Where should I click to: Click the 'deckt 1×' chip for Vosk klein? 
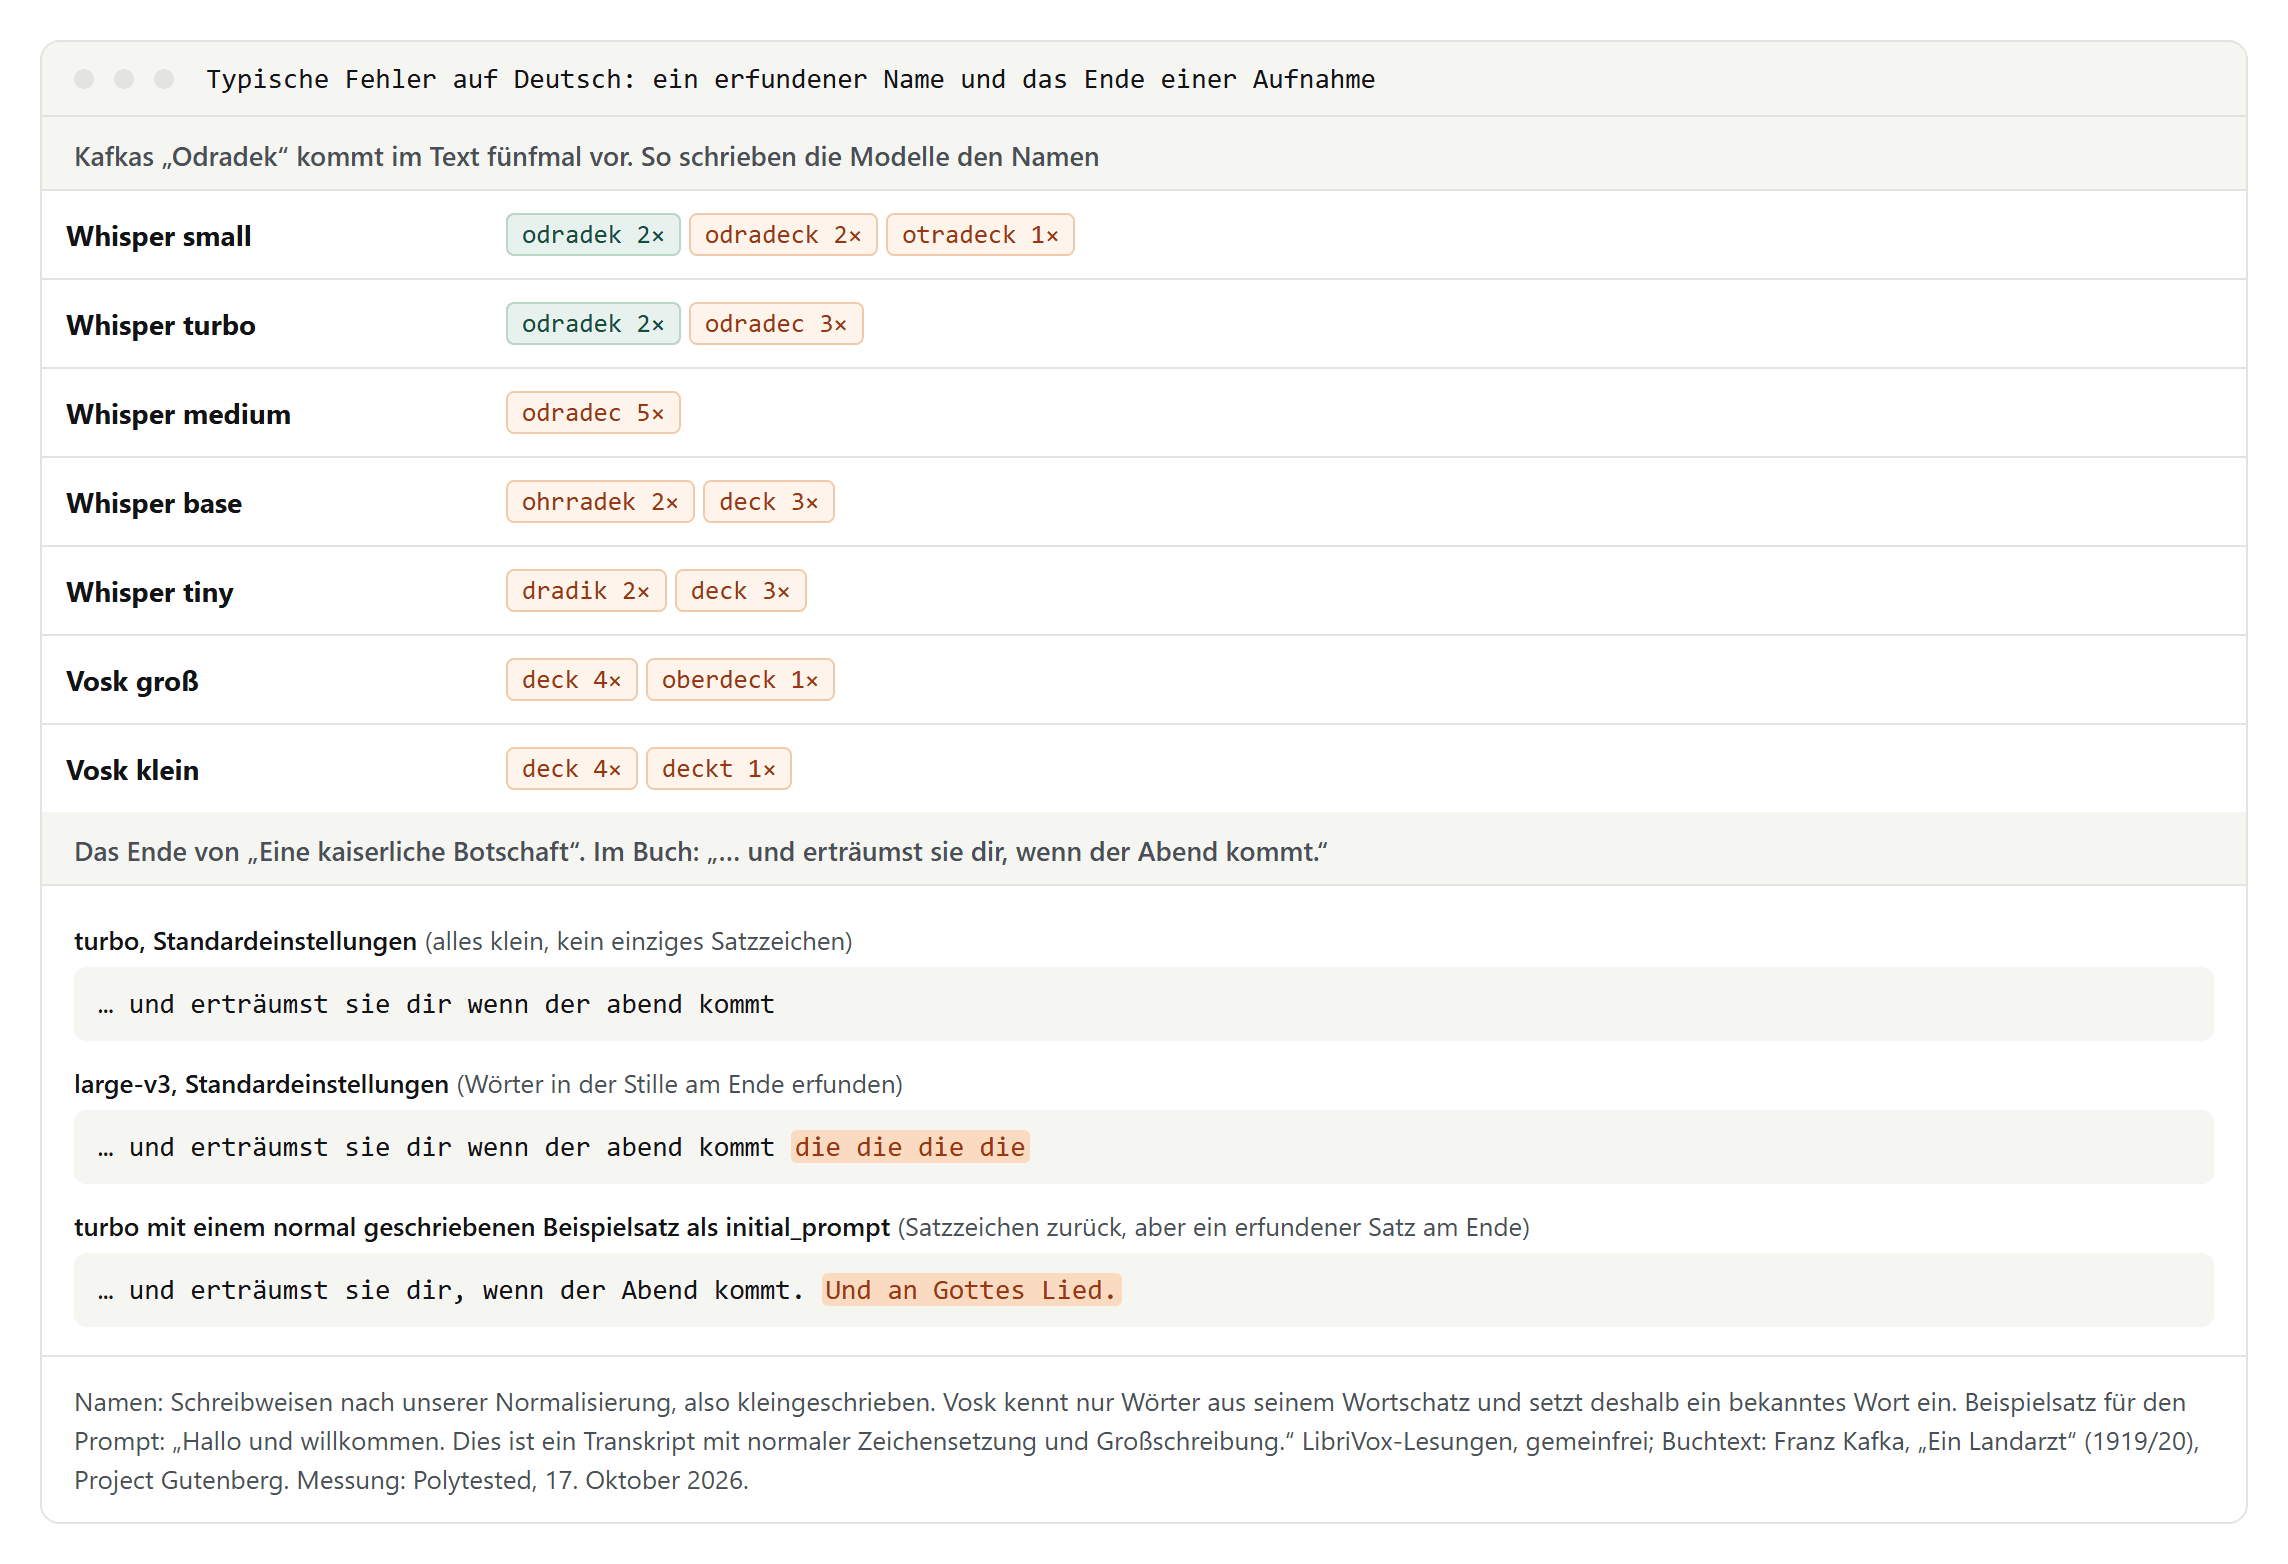point(718,769)
